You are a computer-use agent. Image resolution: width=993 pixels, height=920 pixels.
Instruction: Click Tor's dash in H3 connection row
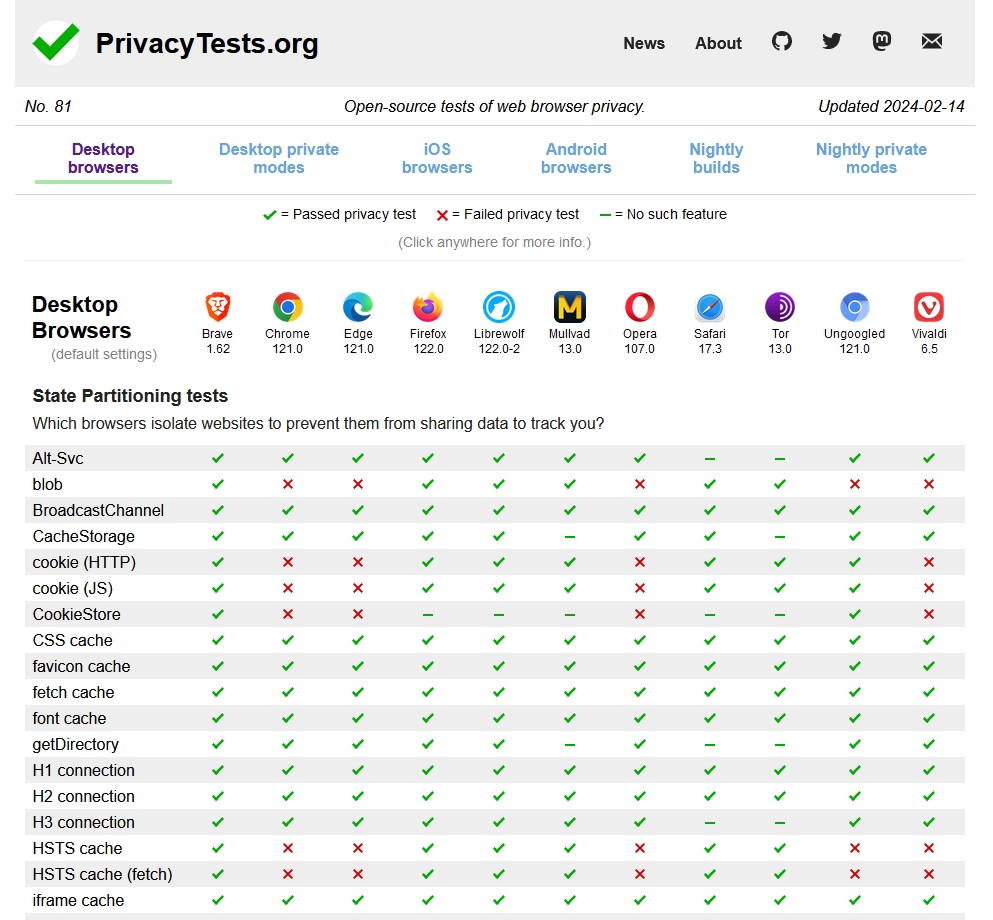tap(780, 823)
